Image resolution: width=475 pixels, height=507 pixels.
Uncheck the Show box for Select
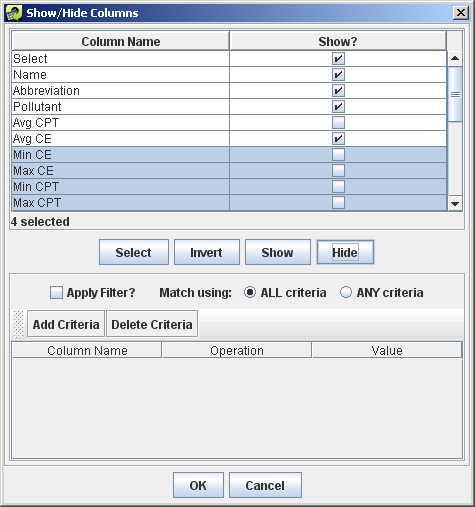(338, 59)
